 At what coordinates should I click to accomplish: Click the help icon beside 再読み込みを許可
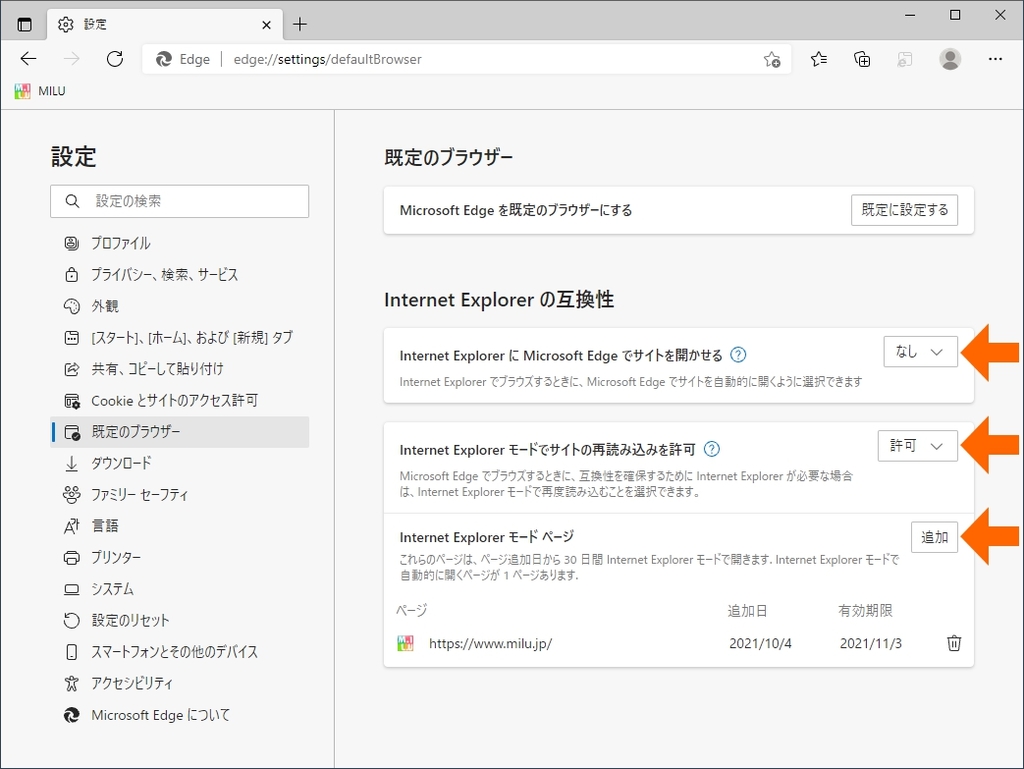click(712, 449)
